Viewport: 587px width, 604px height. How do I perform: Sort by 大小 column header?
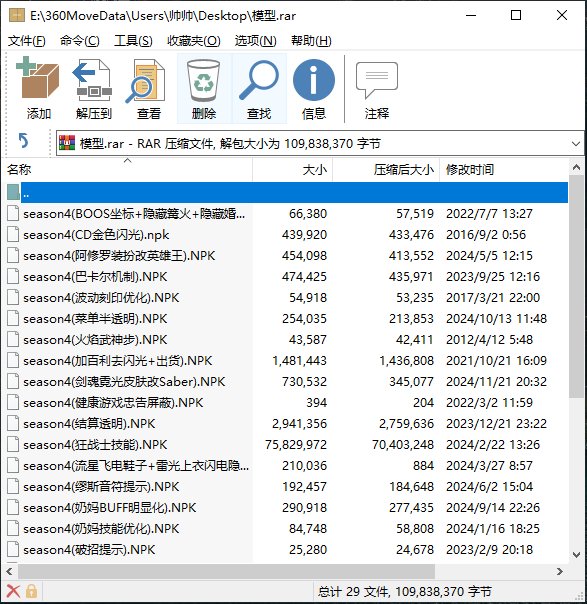[x=293, y=169]
